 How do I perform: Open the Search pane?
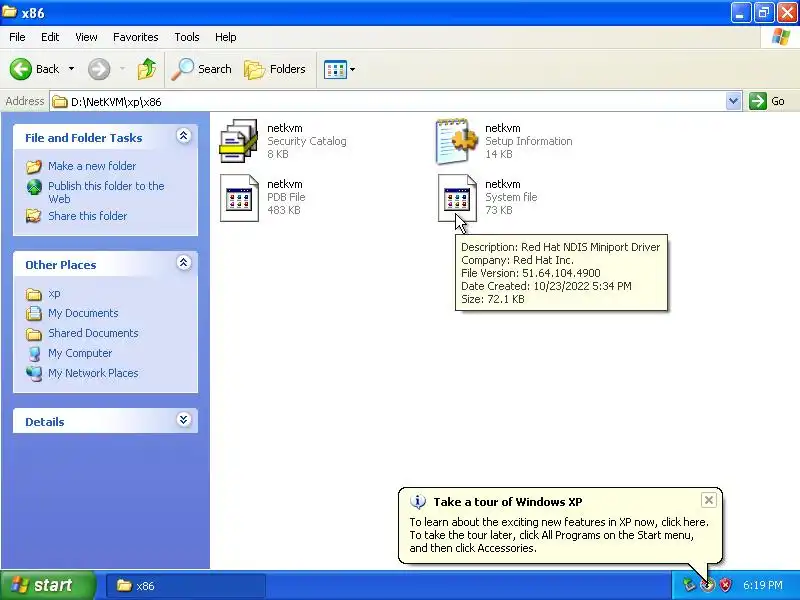[201, 69]
